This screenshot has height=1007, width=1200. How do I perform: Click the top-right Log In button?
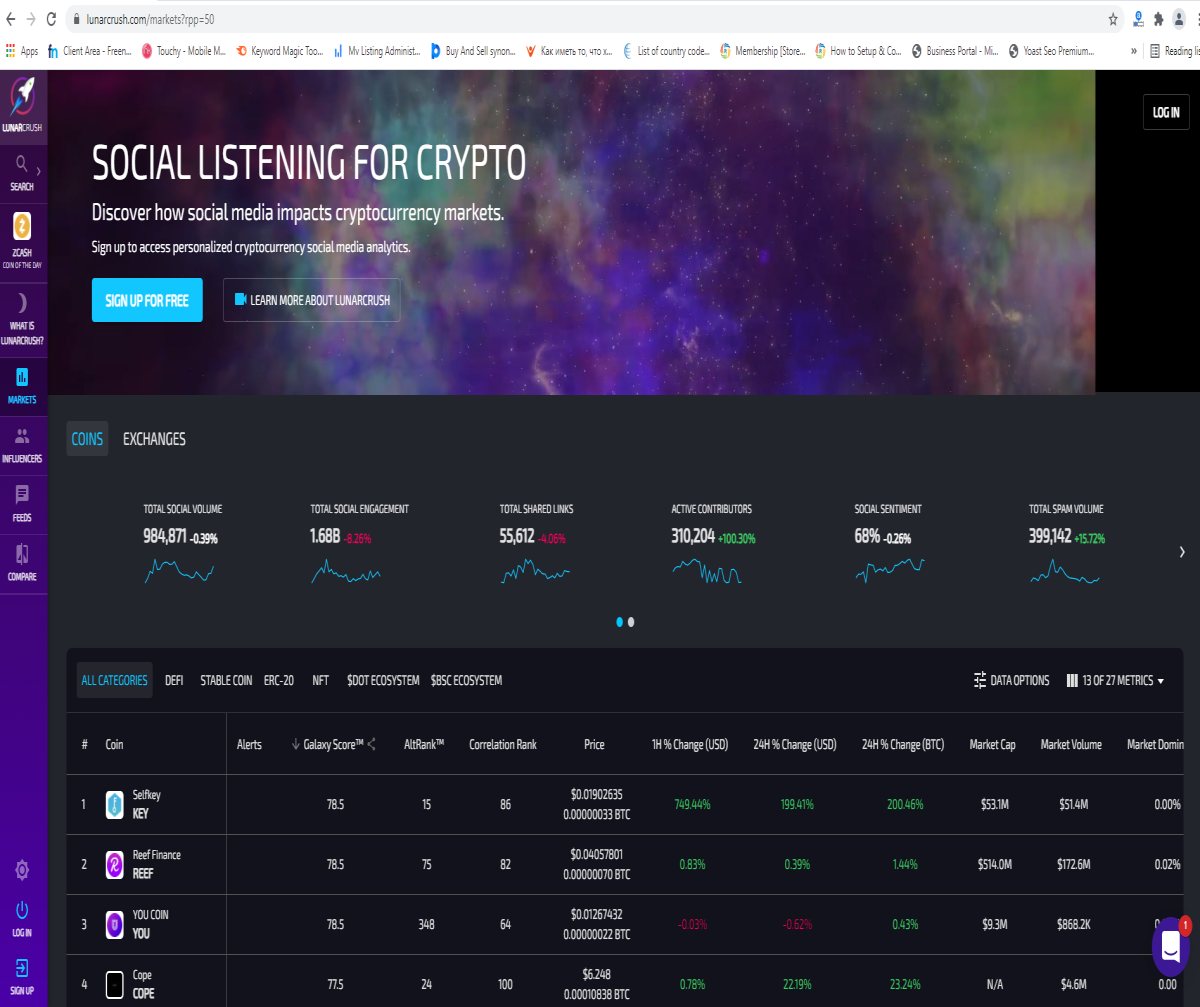[x=1166, y=112]
